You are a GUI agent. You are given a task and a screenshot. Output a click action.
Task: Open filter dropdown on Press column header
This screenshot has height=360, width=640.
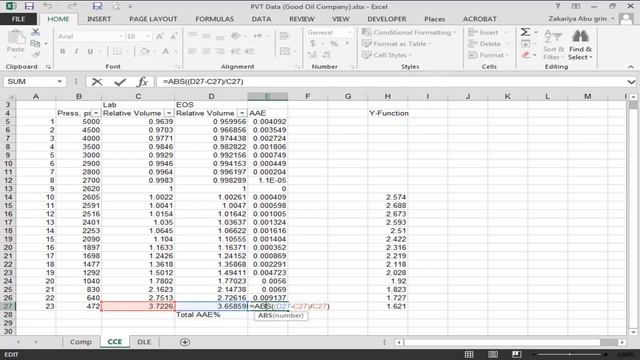tap(96, 113)
